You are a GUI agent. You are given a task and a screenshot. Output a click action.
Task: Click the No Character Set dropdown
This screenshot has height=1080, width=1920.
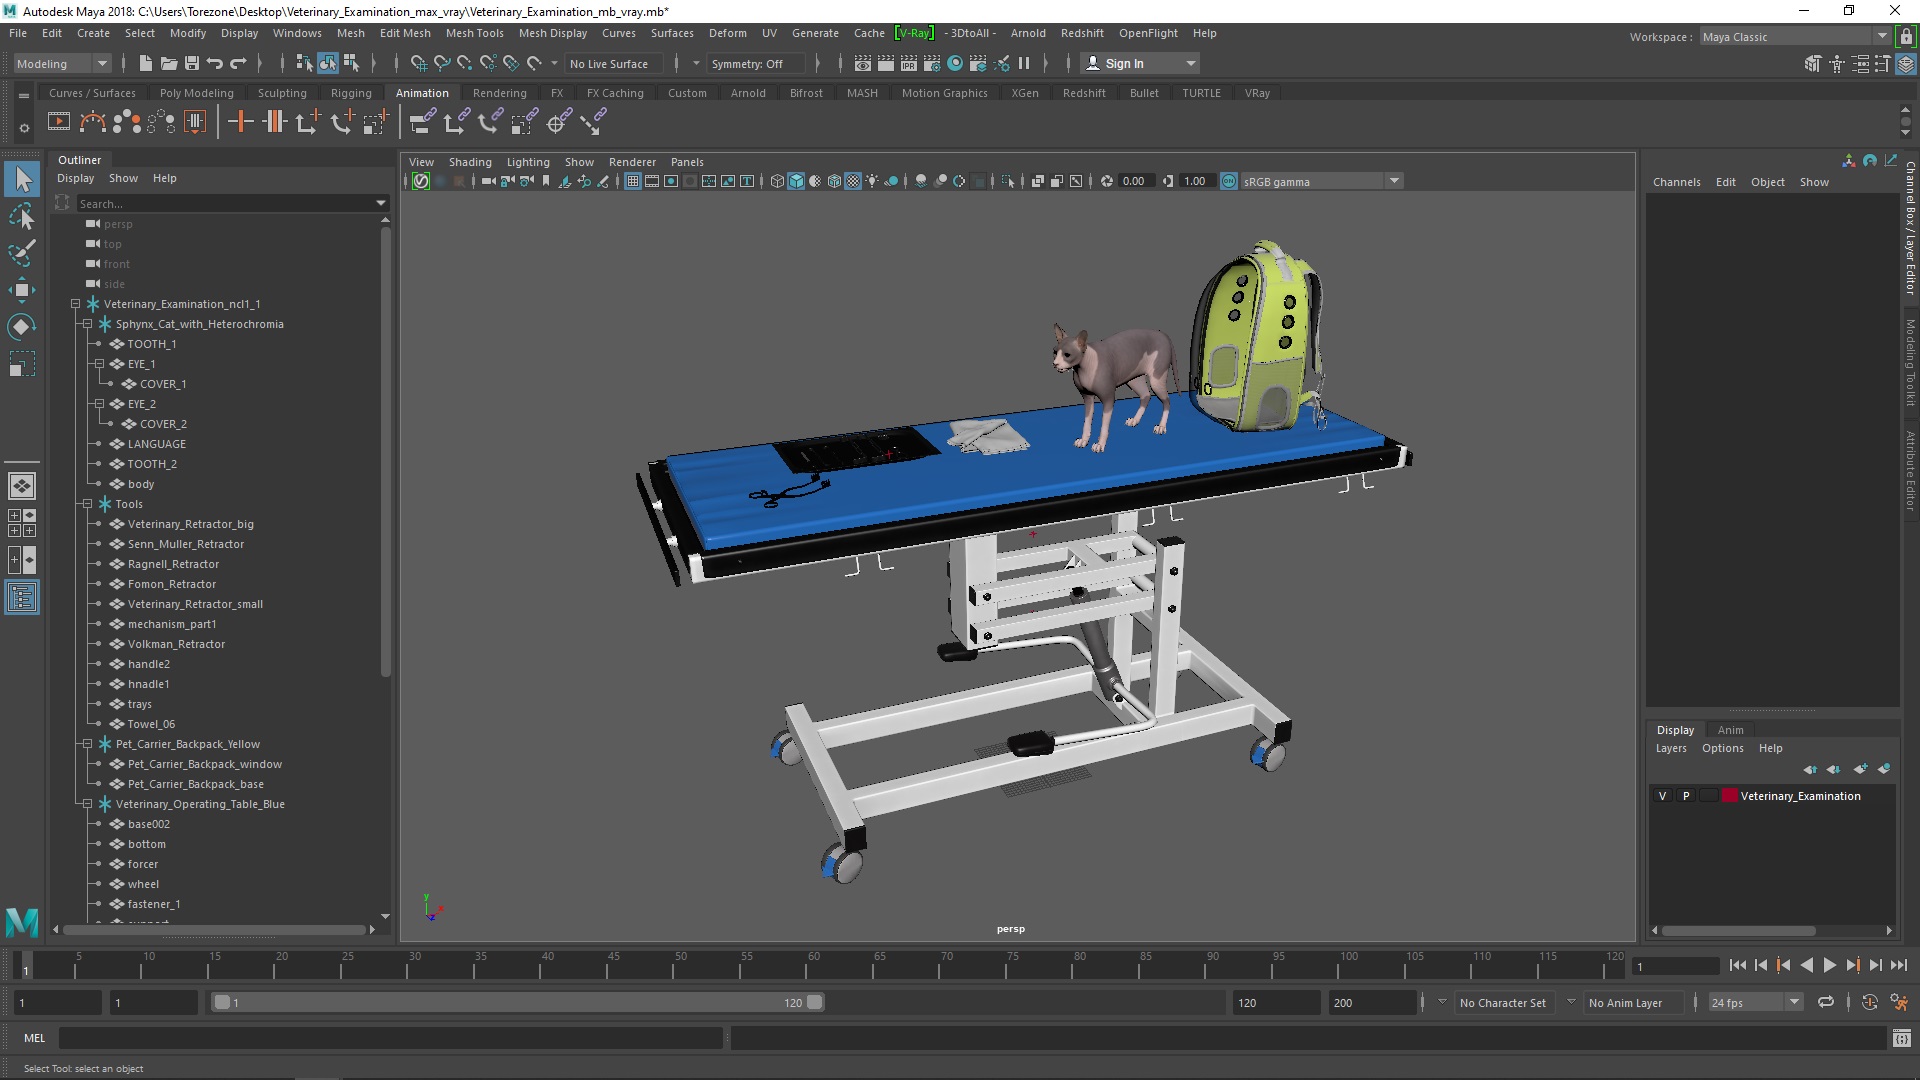point(1503,1002)
